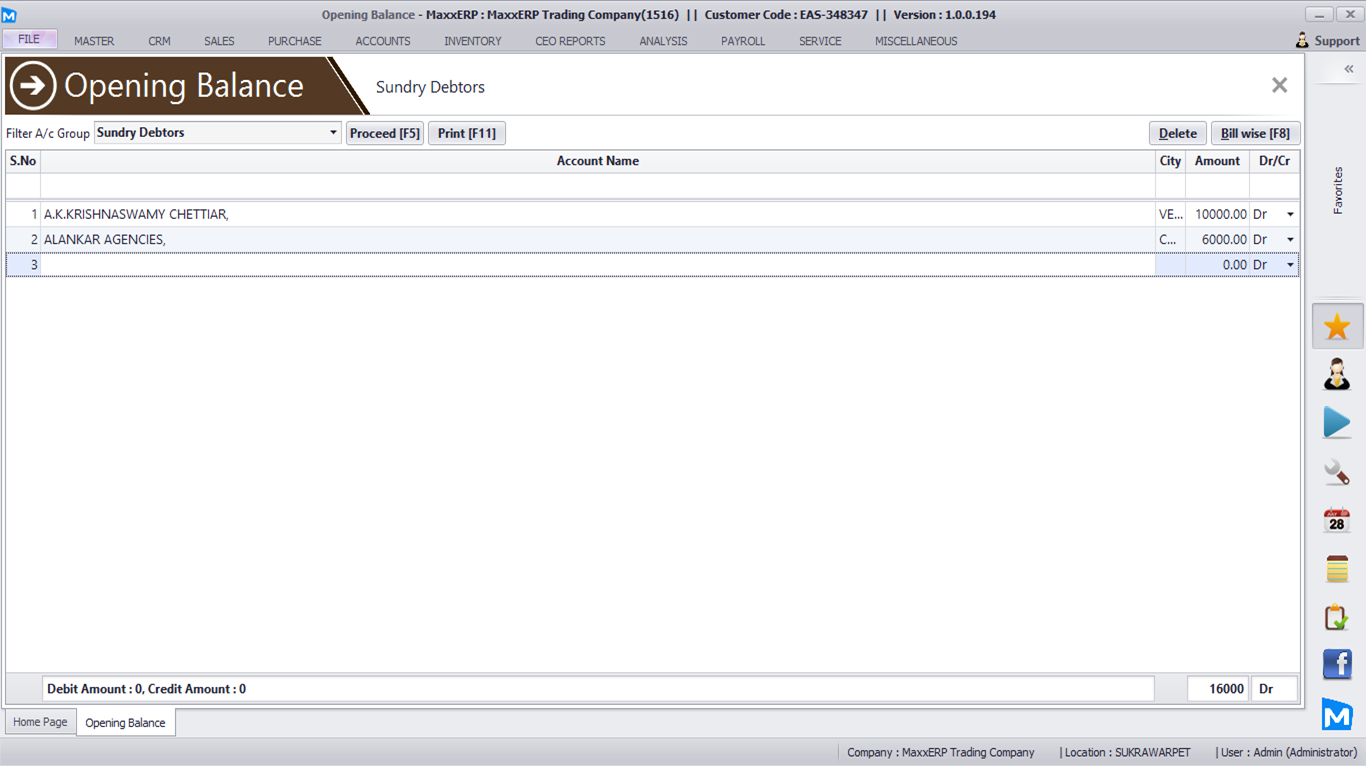The image size is (1366, 768).
Task: Open the INVENTORY menu
Action: click(473, 41)
